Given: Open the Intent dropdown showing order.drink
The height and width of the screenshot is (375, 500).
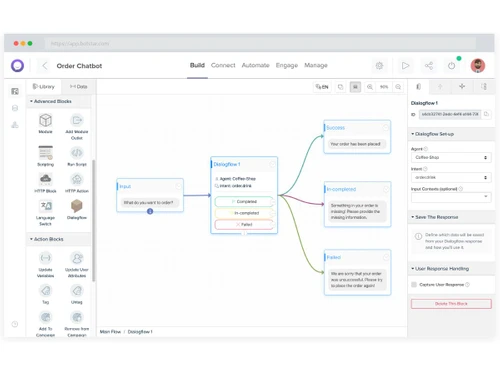Looking at the screenshot, I should (451, 177).
